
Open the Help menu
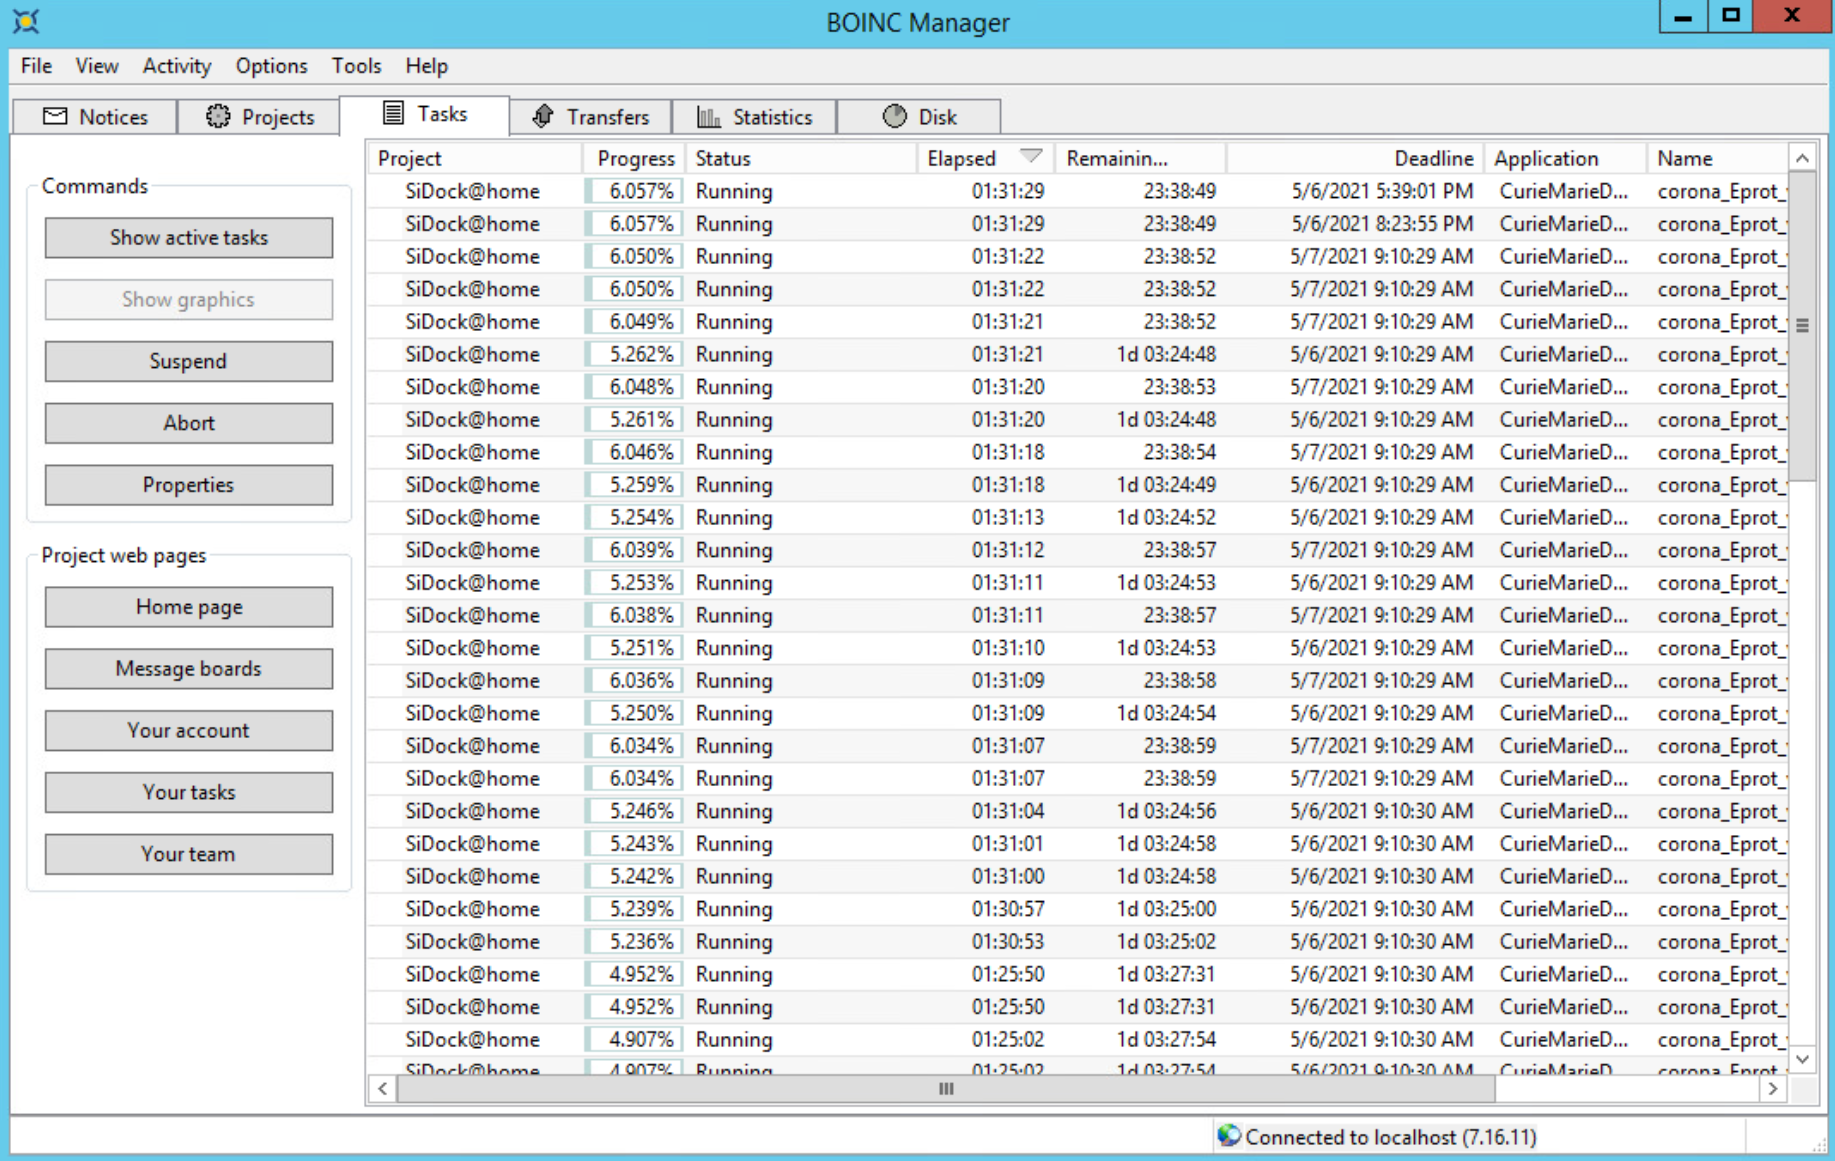point(426,66)
